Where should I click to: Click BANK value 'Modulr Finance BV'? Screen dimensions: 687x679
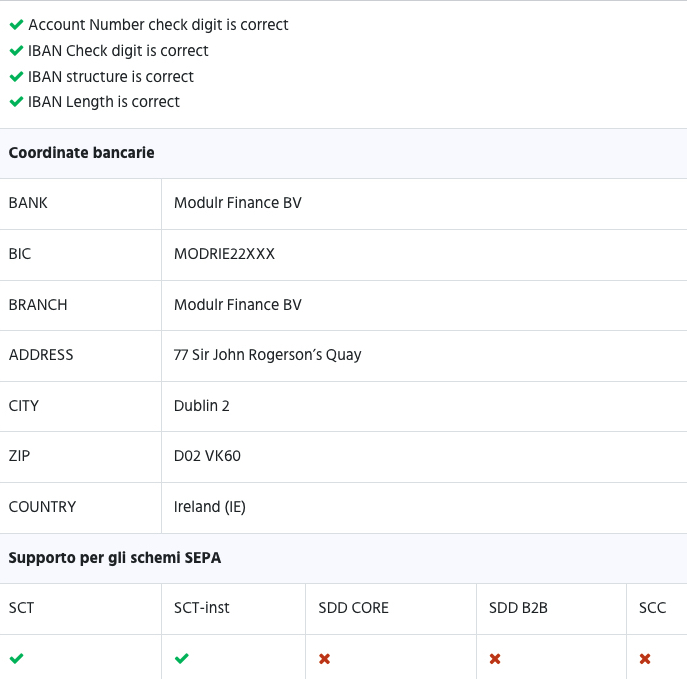[x=237, y=203]
